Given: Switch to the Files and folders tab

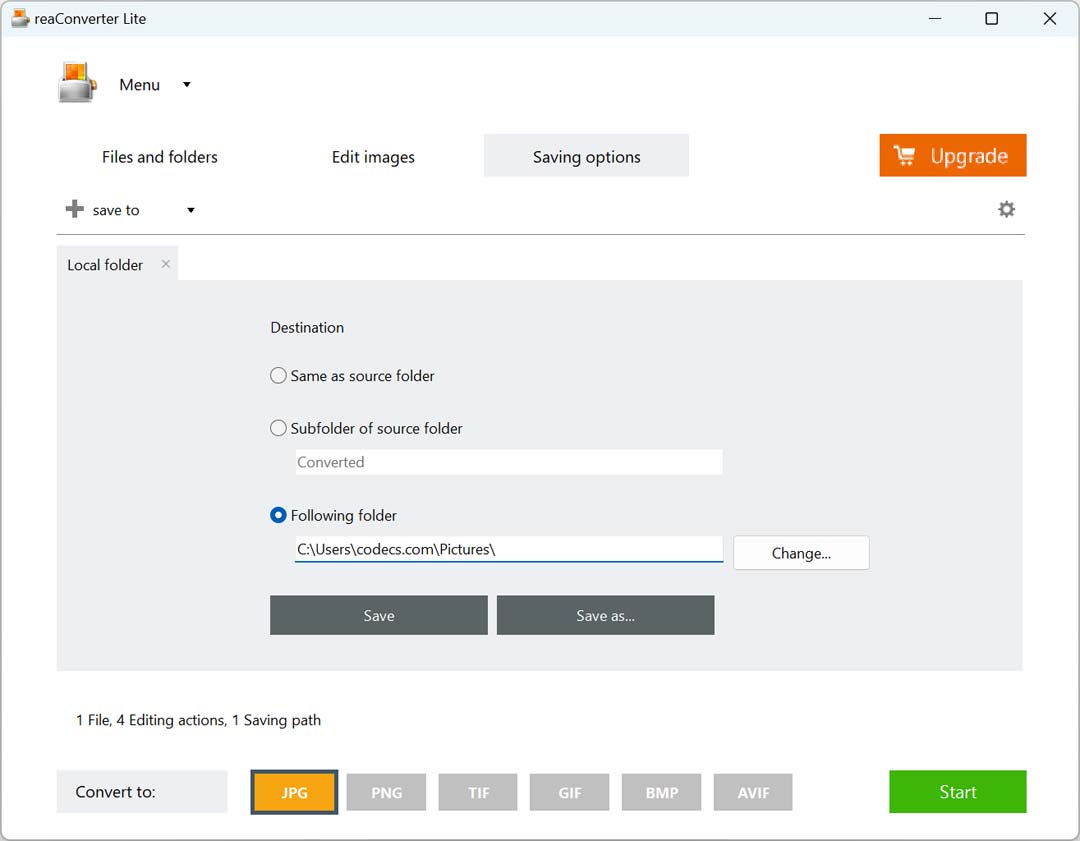Looking at the screenshot, I should click(x=160, y=157).
